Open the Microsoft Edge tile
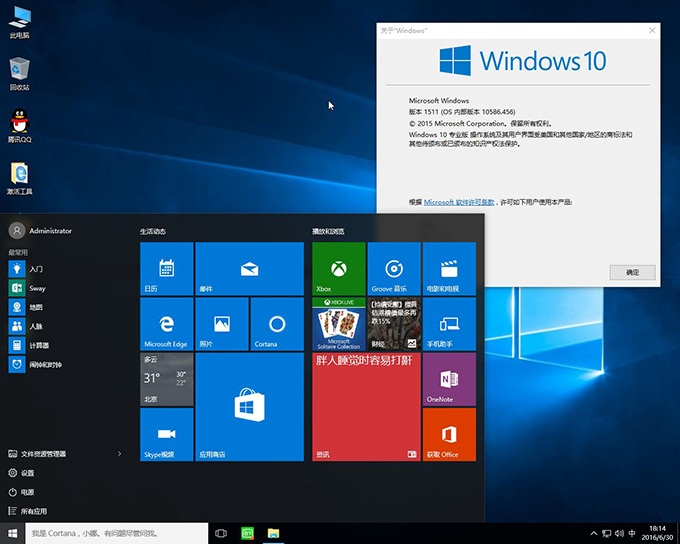 coord(167,323)
